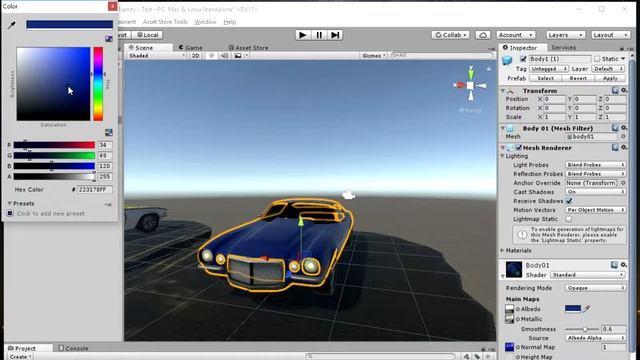Image resolution: width=640 pixels, height=360 pixels.
Task: Open the Collab dropdown
Action: 451,35
